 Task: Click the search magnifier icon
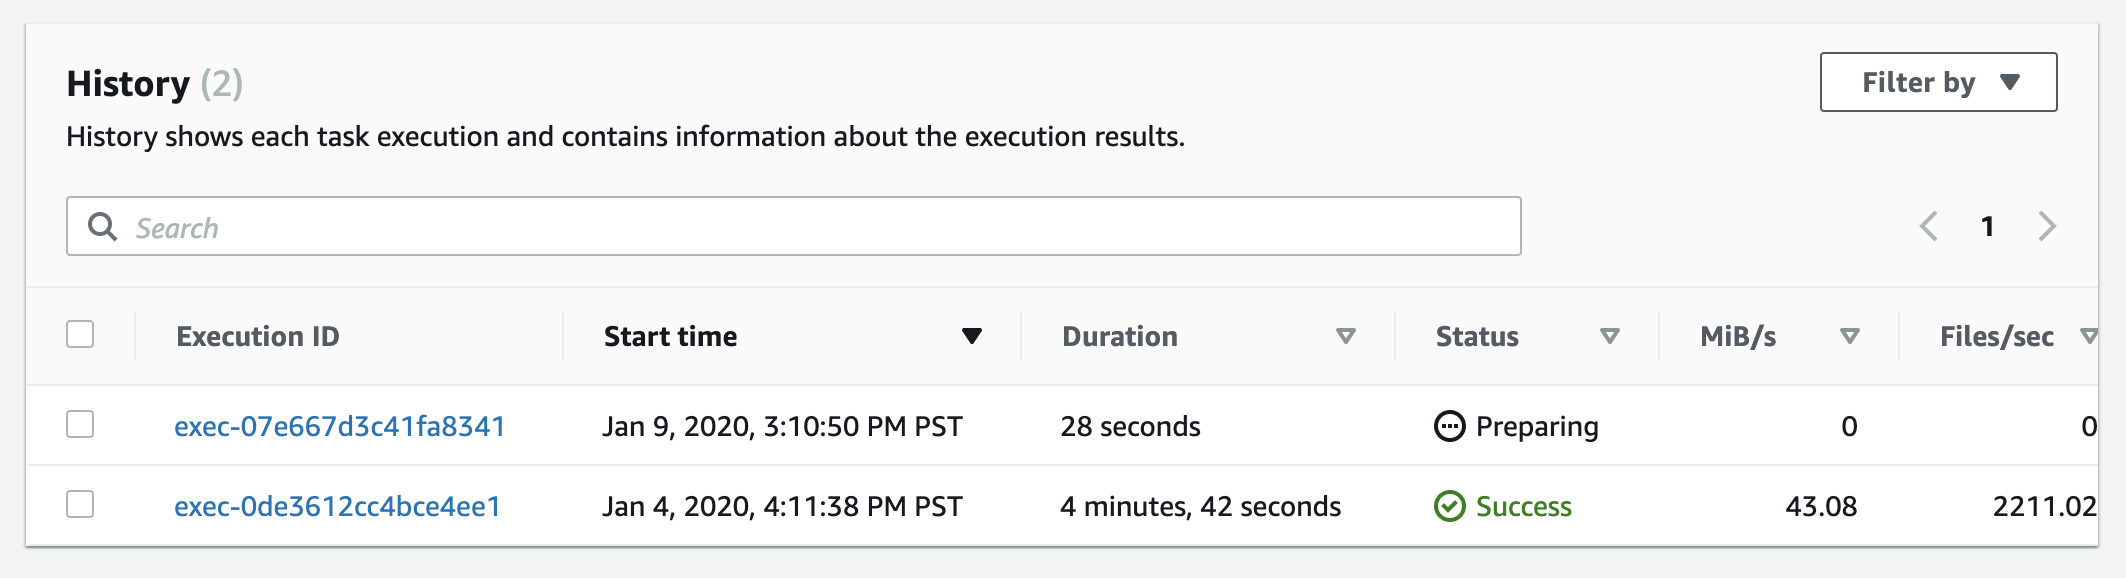coord(102,226)
